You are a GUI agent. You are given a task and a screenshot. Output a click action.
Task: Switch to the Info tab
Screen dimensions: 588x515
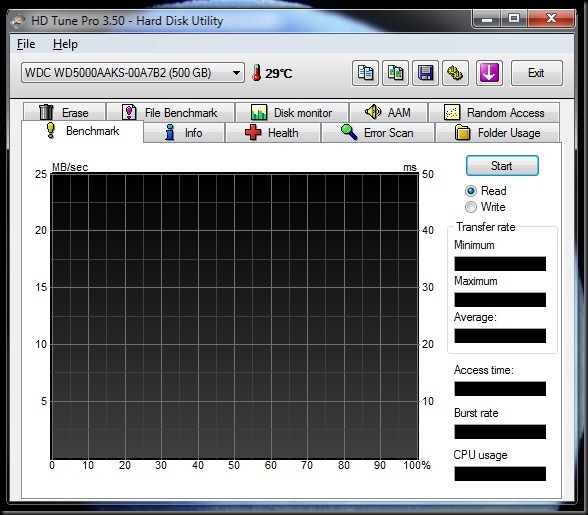tap(184, 133)
